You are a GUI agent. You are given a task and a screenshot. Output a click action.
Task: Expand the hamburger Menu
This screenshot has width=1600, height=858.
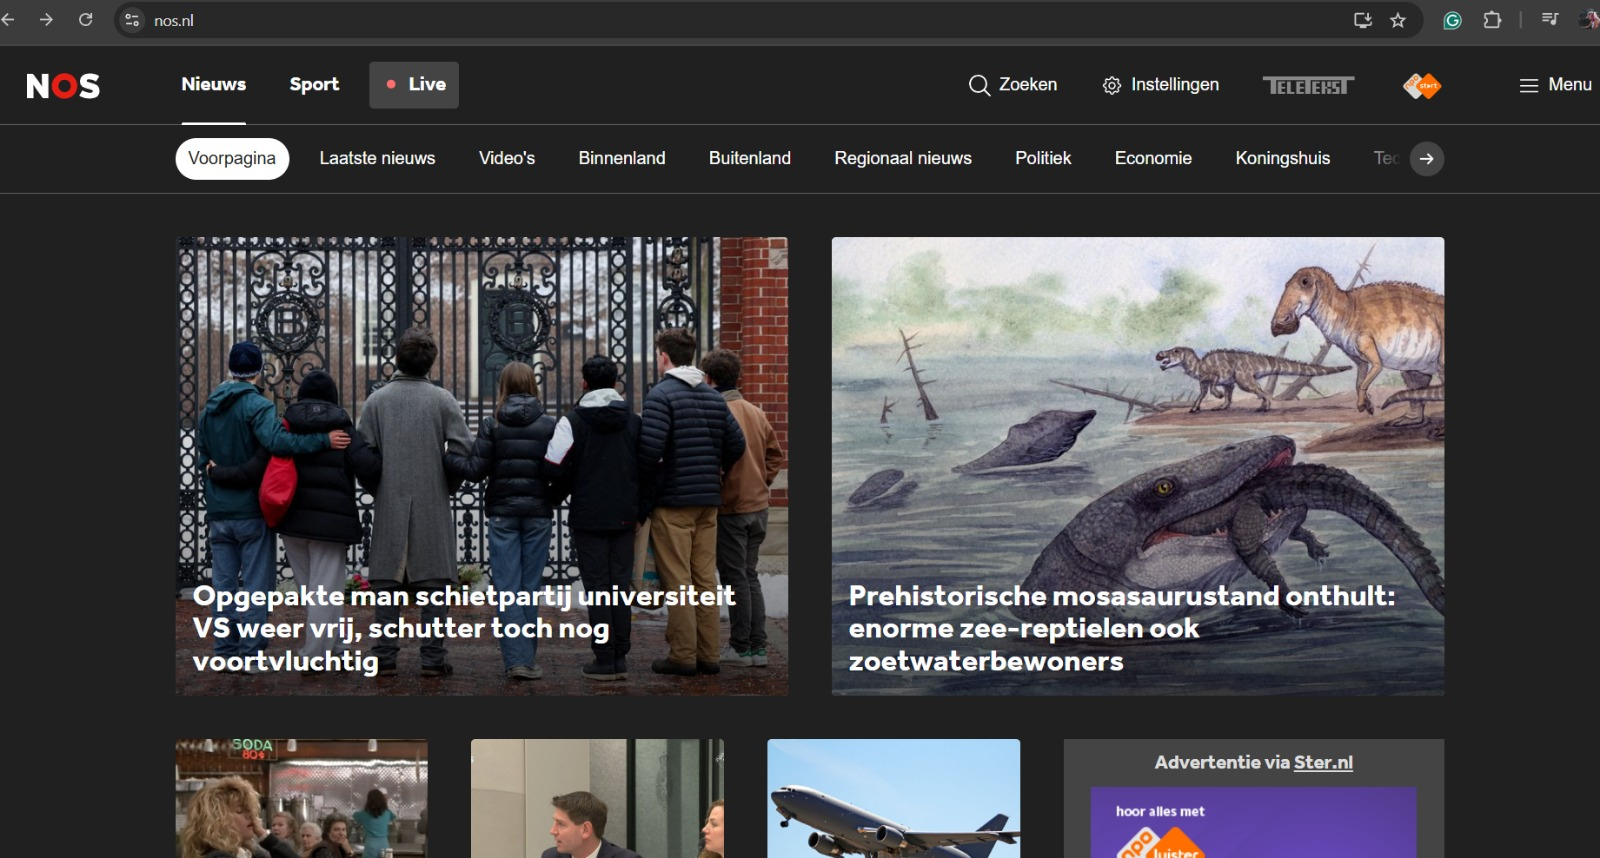1555,85
